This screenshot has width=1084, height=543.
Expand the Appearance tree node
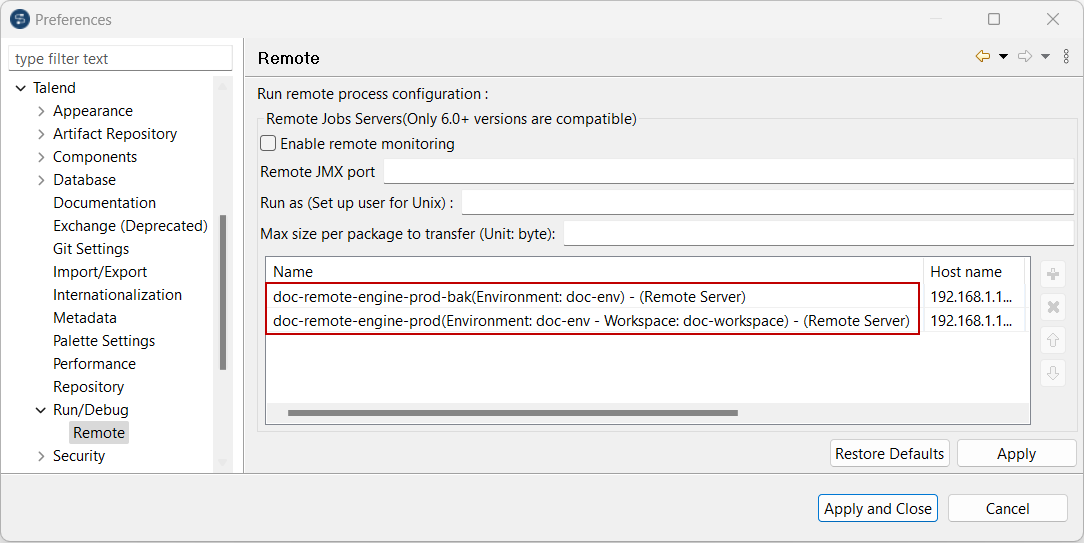click(41, 111)
